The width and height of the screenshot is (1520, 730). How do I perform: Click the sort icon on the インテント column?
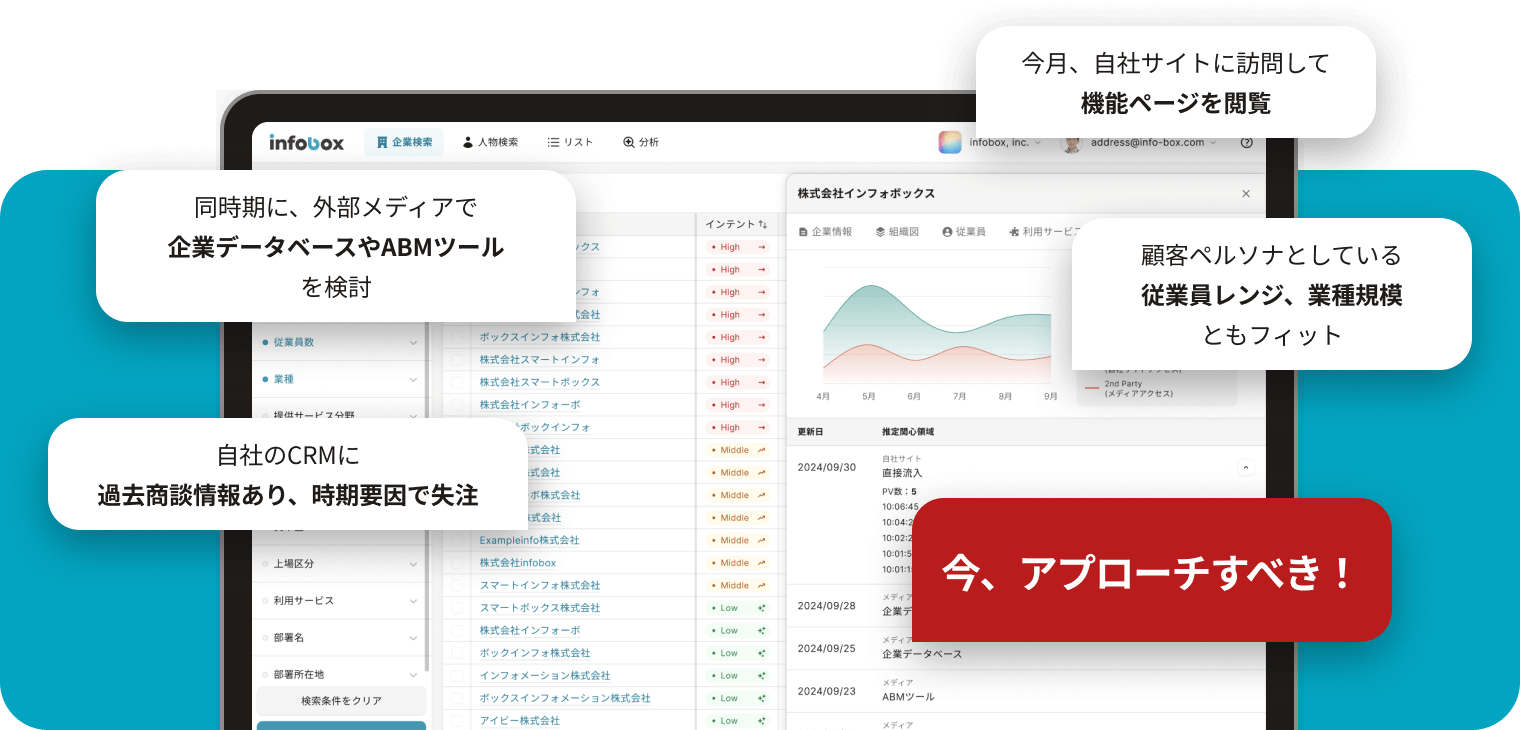tap(763, 224)
